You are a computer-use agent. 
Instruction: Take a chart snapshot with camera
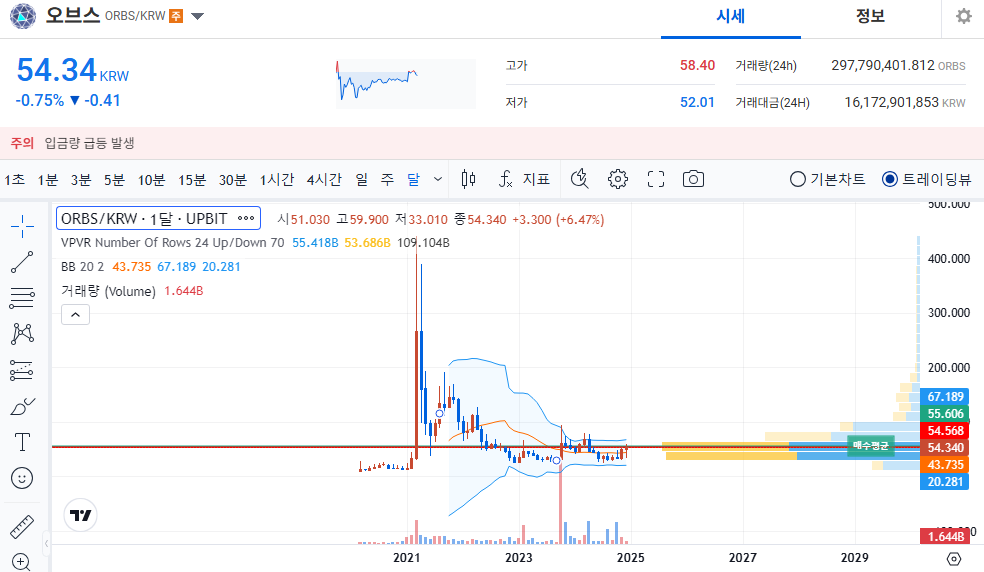(x=693, y=180)
